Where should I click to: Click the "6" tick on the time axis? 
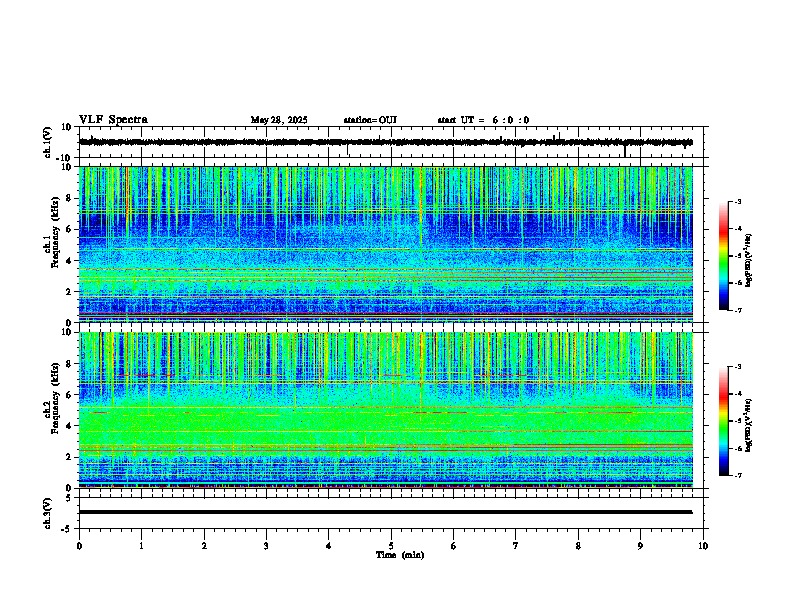pyautogui.click(x=454, y=546)
